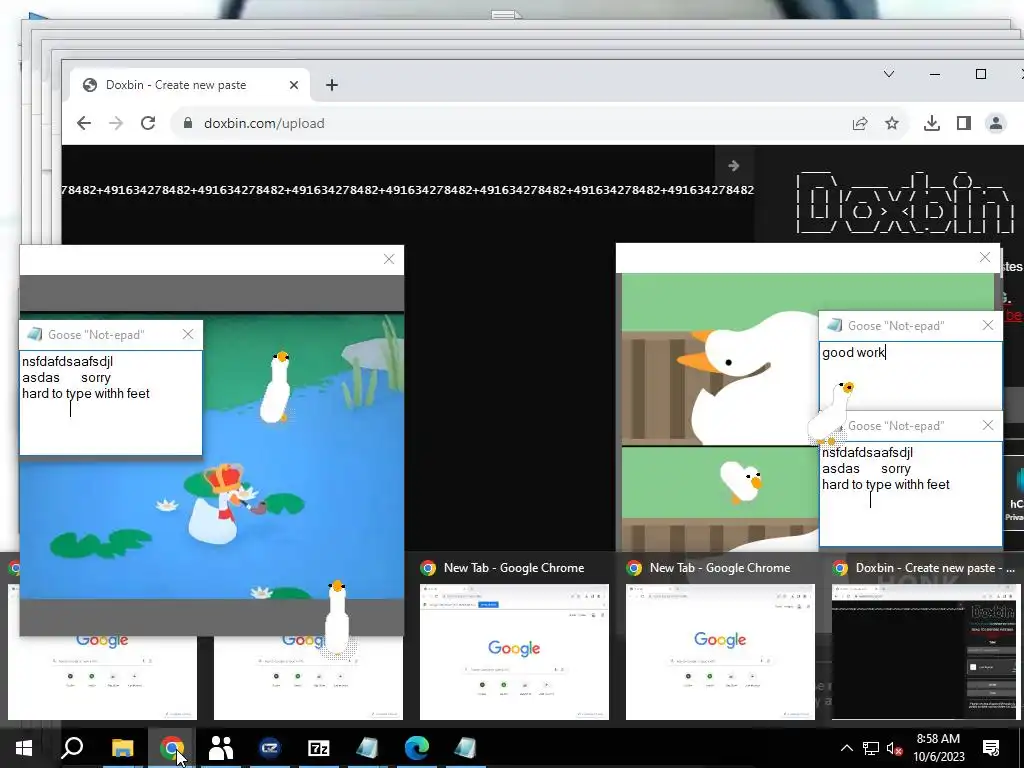Open the notification center icon
Viewport: 1024px width, 768px height.
coord(991,748)
